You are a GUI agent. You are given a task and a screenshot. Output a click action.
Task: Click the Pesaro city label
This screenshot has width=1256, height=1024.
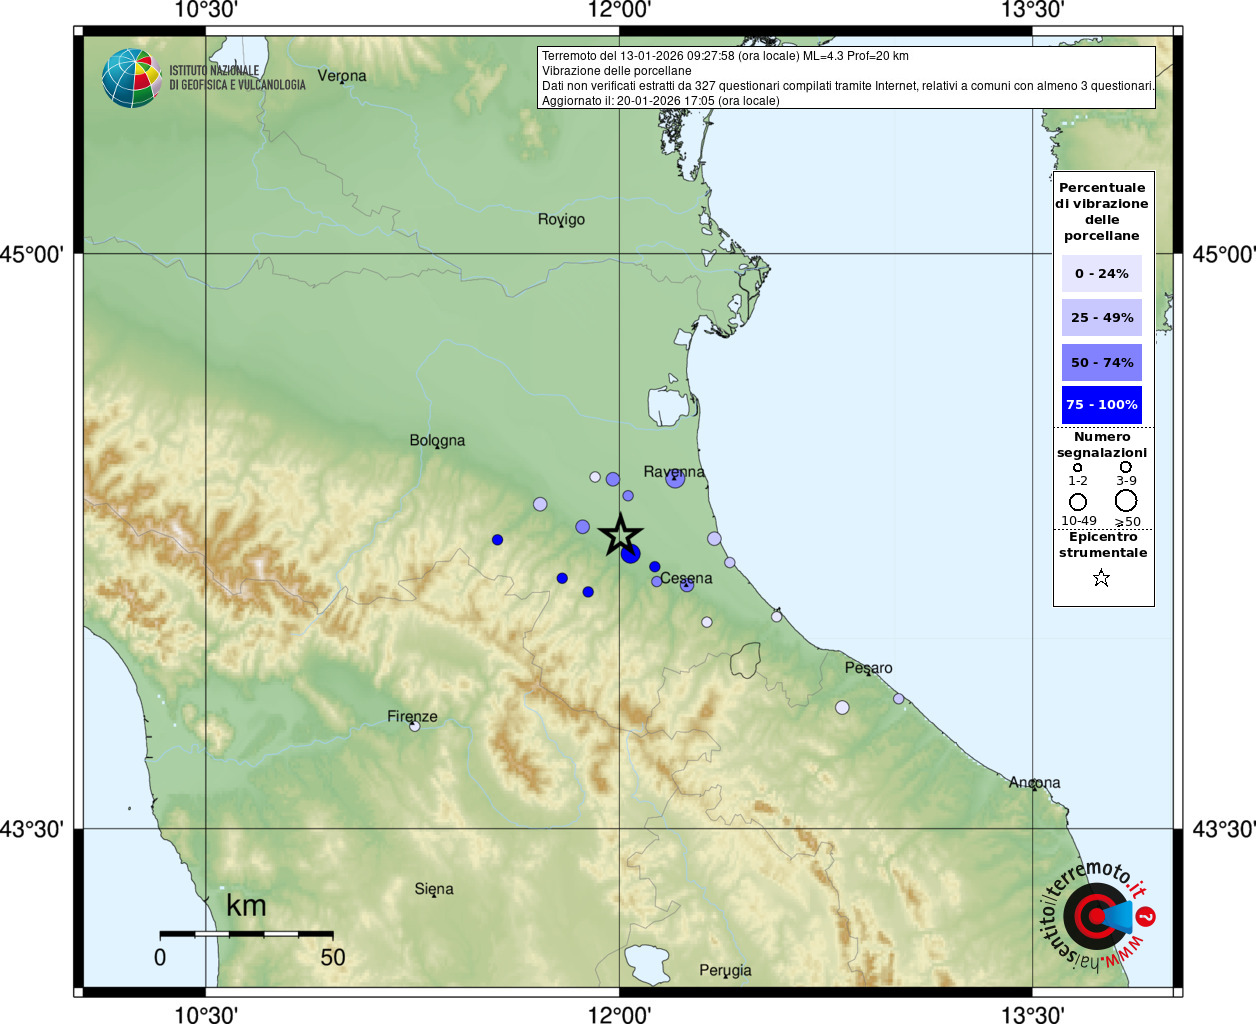(x=868, y=668)
